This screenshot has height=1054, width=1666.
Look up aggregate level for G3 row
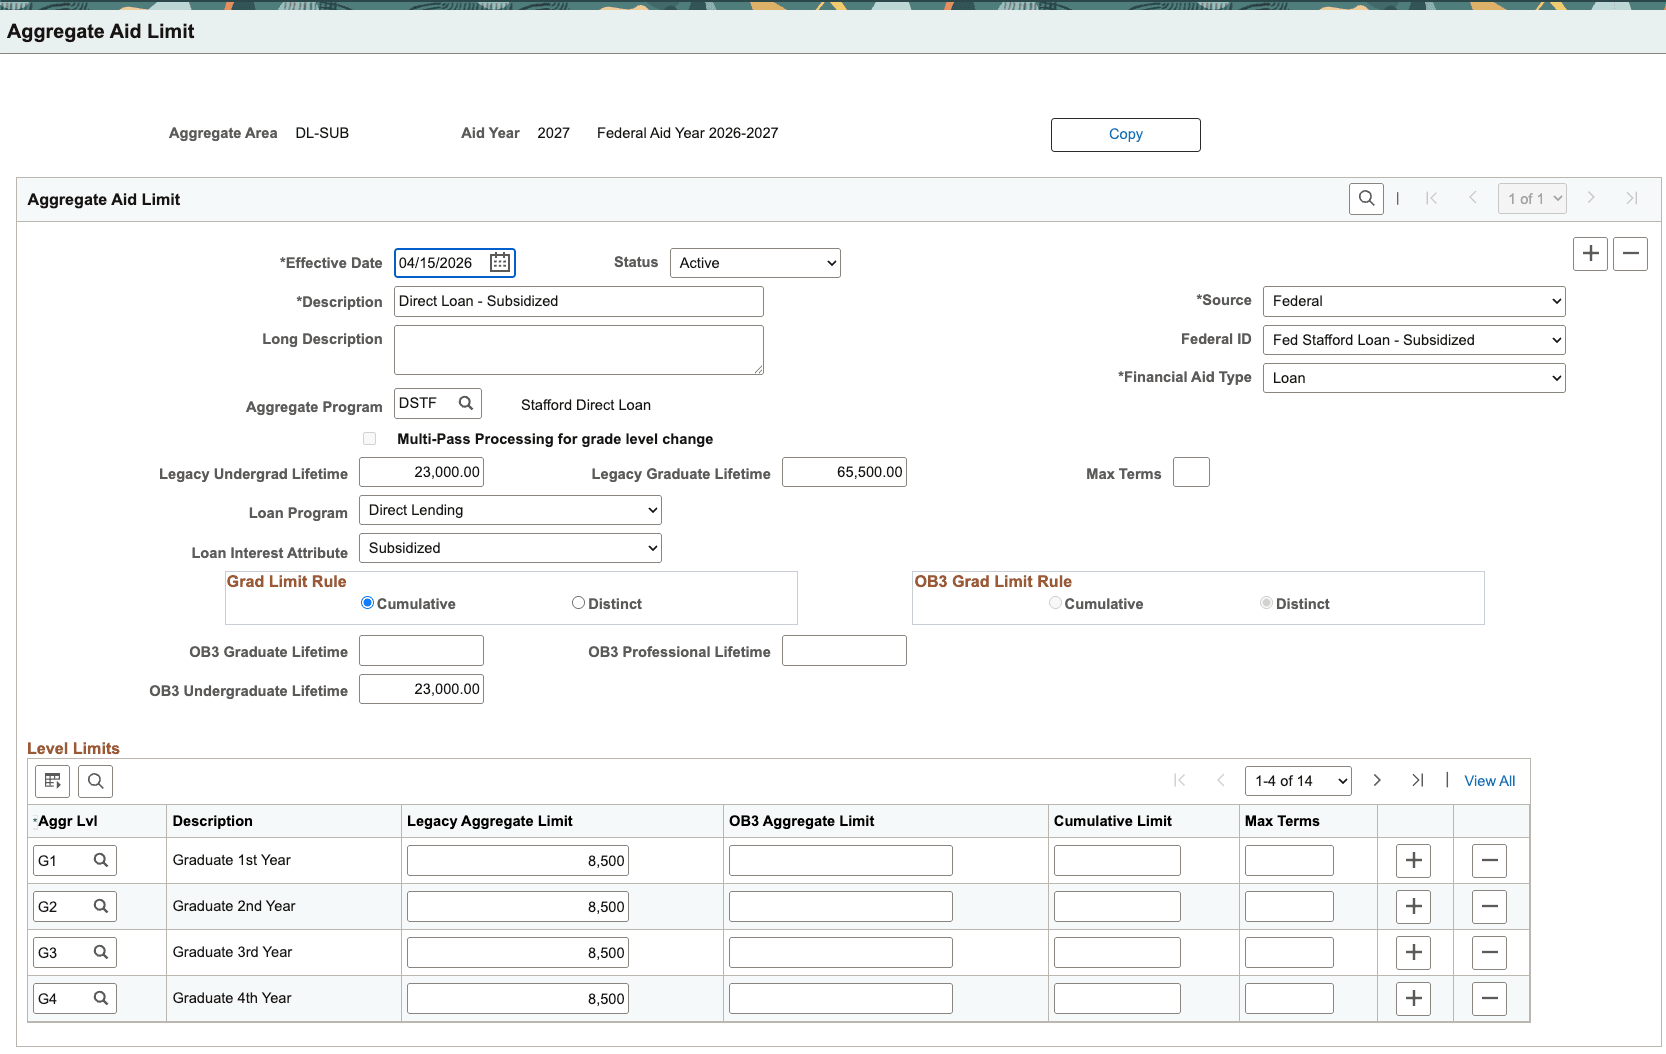(101, 952)
